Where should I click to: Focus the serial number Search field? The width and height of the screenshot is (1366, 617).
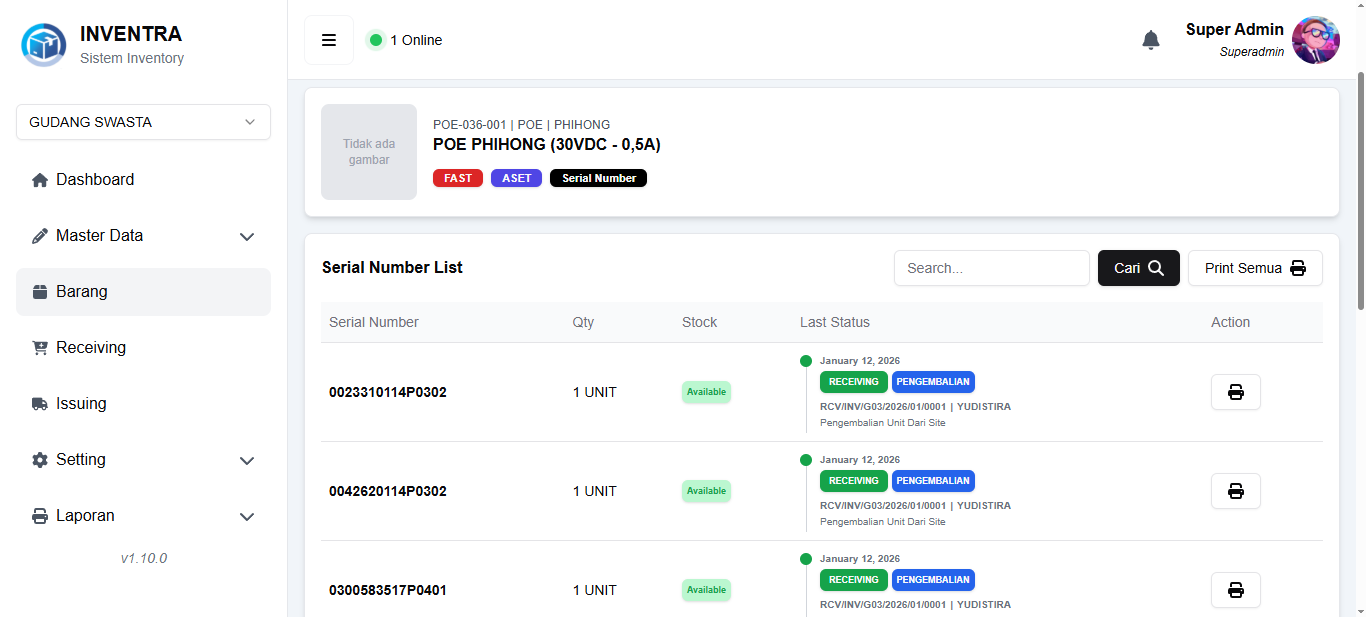(x=992, y=268)
